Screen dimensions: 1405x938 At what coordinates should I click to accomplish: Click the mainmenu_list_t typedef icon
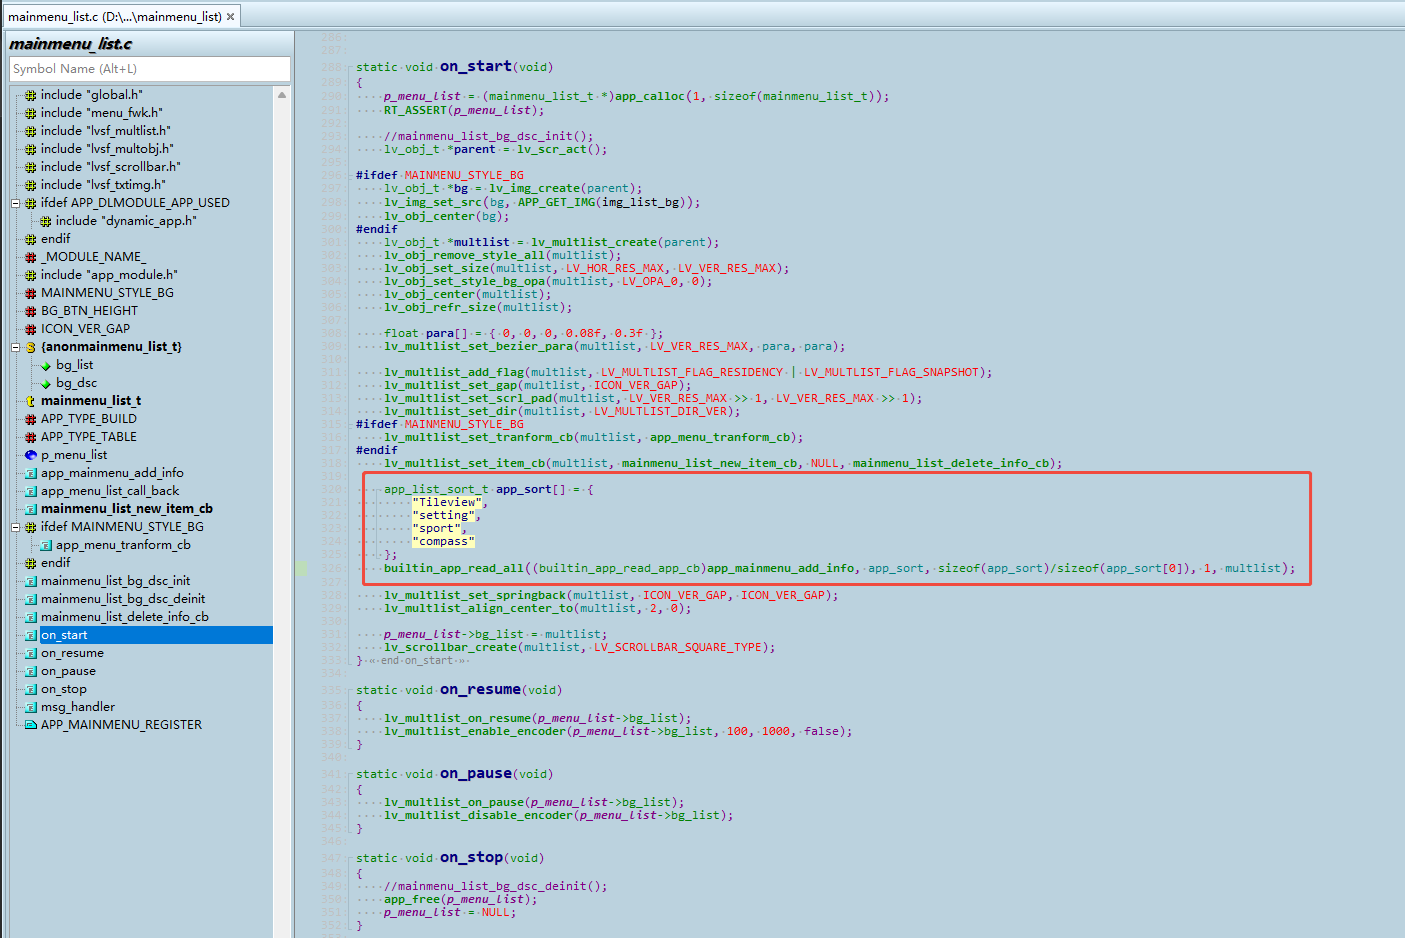pos(31,401)
